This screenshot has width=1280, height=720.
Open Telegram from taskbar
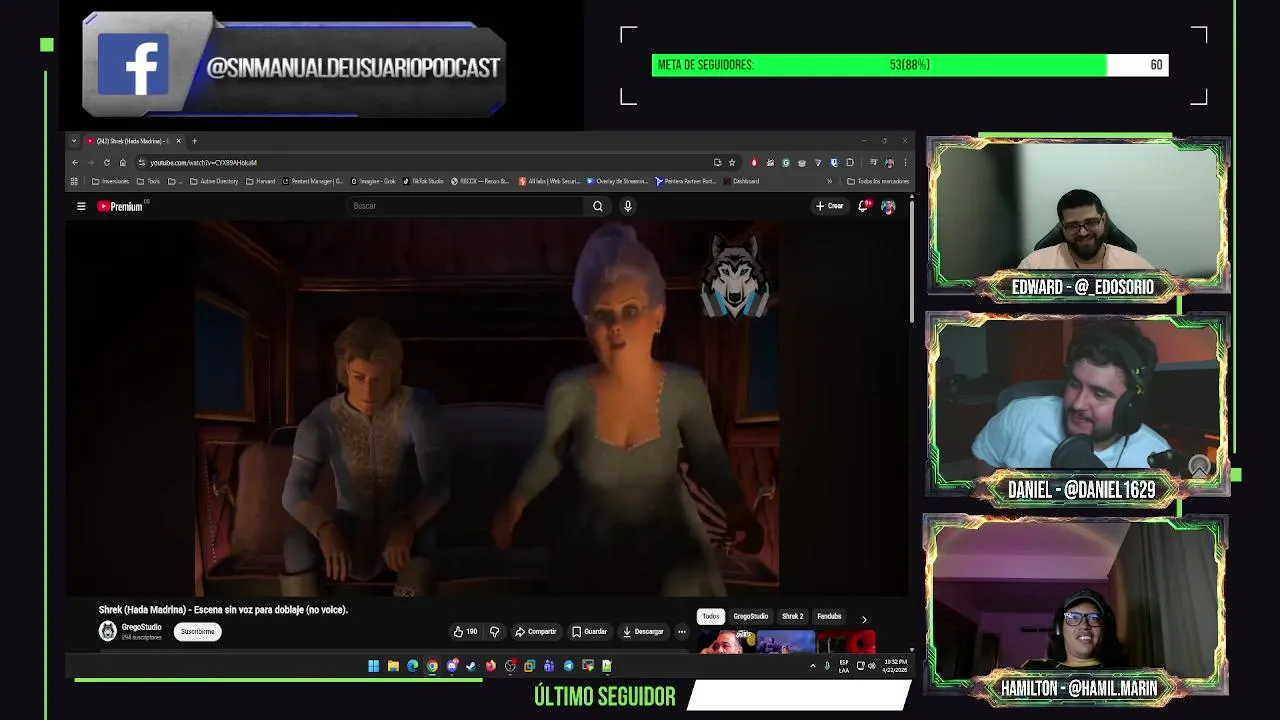[568, 666]
